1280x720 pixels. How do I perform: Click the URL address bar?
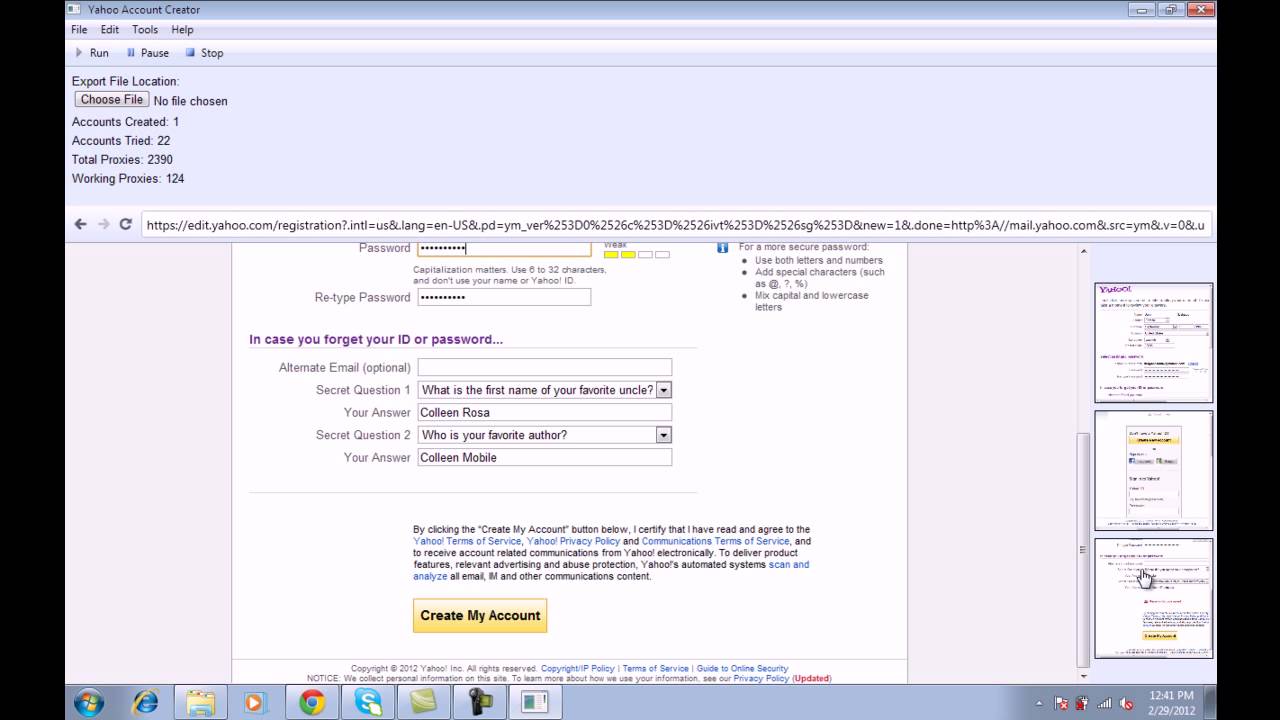click(x=676, y=225)
